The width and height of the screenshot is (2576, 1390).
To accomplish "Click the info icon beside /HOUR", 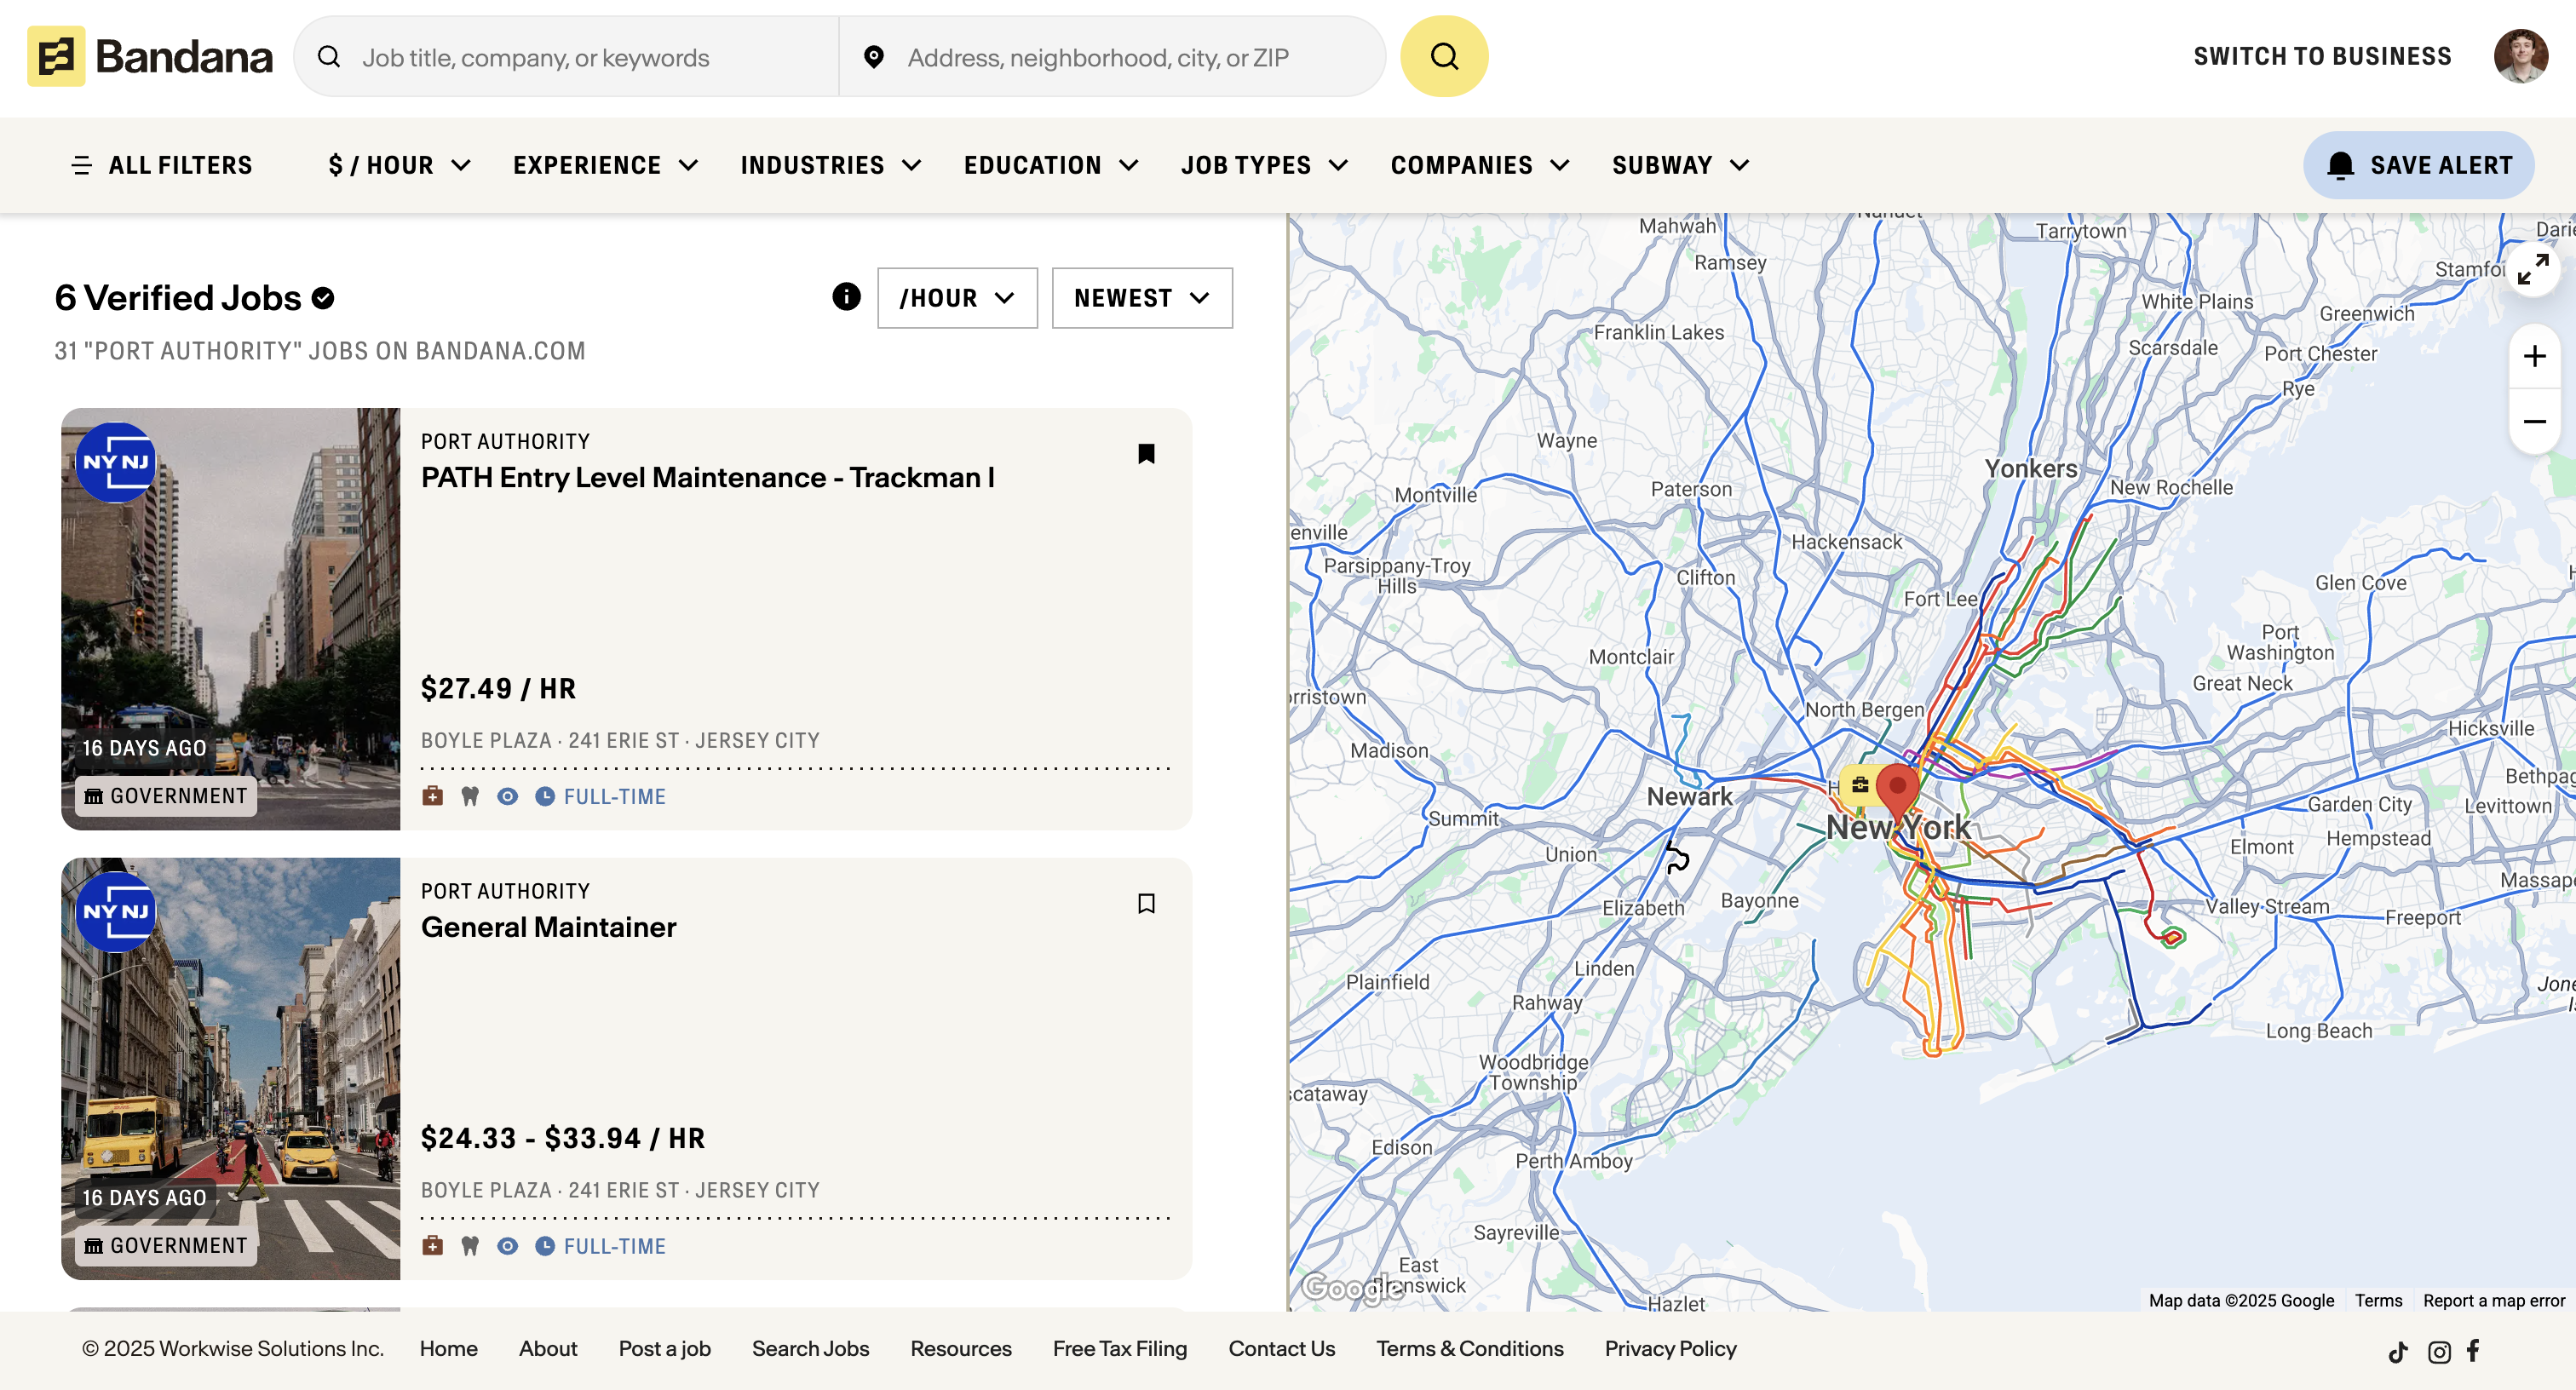I will 846,297.
